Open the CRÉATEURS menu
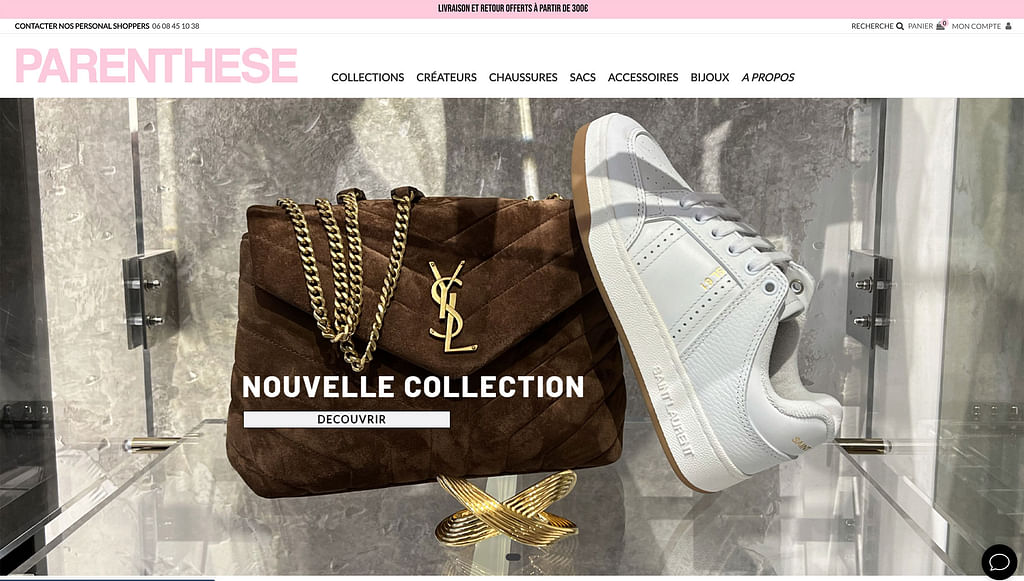The width and height of the screenshot is (1024, 581). [x=447, y=77]
